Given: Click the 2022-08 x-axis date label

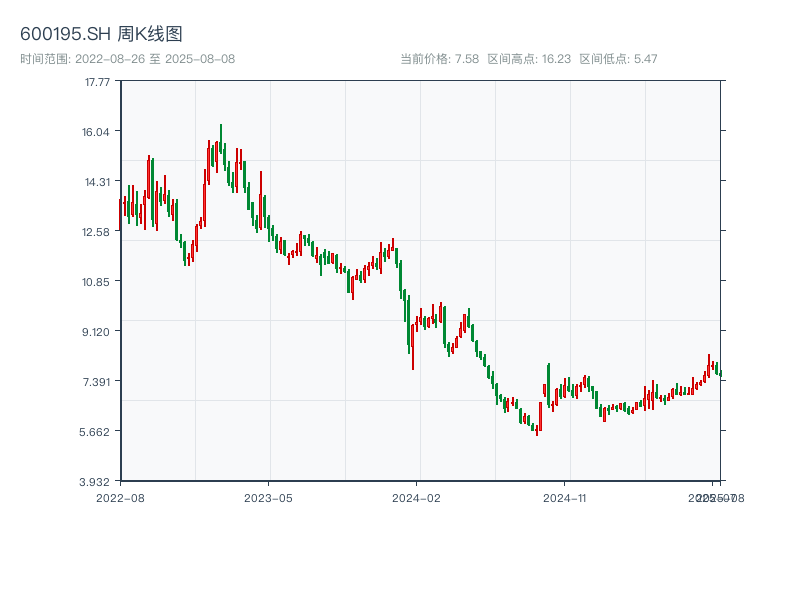Looking at the screenshot, I should click(x=120, y=497).
